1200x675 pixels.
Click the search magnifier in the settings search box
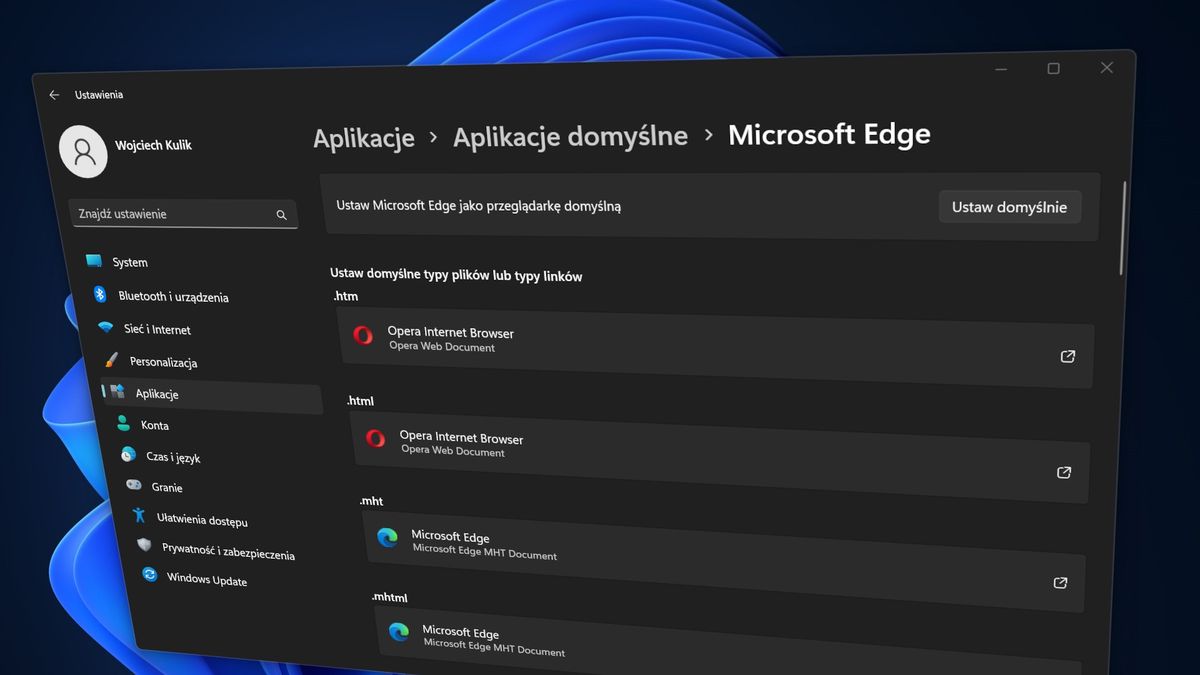(x=283, y=214)
